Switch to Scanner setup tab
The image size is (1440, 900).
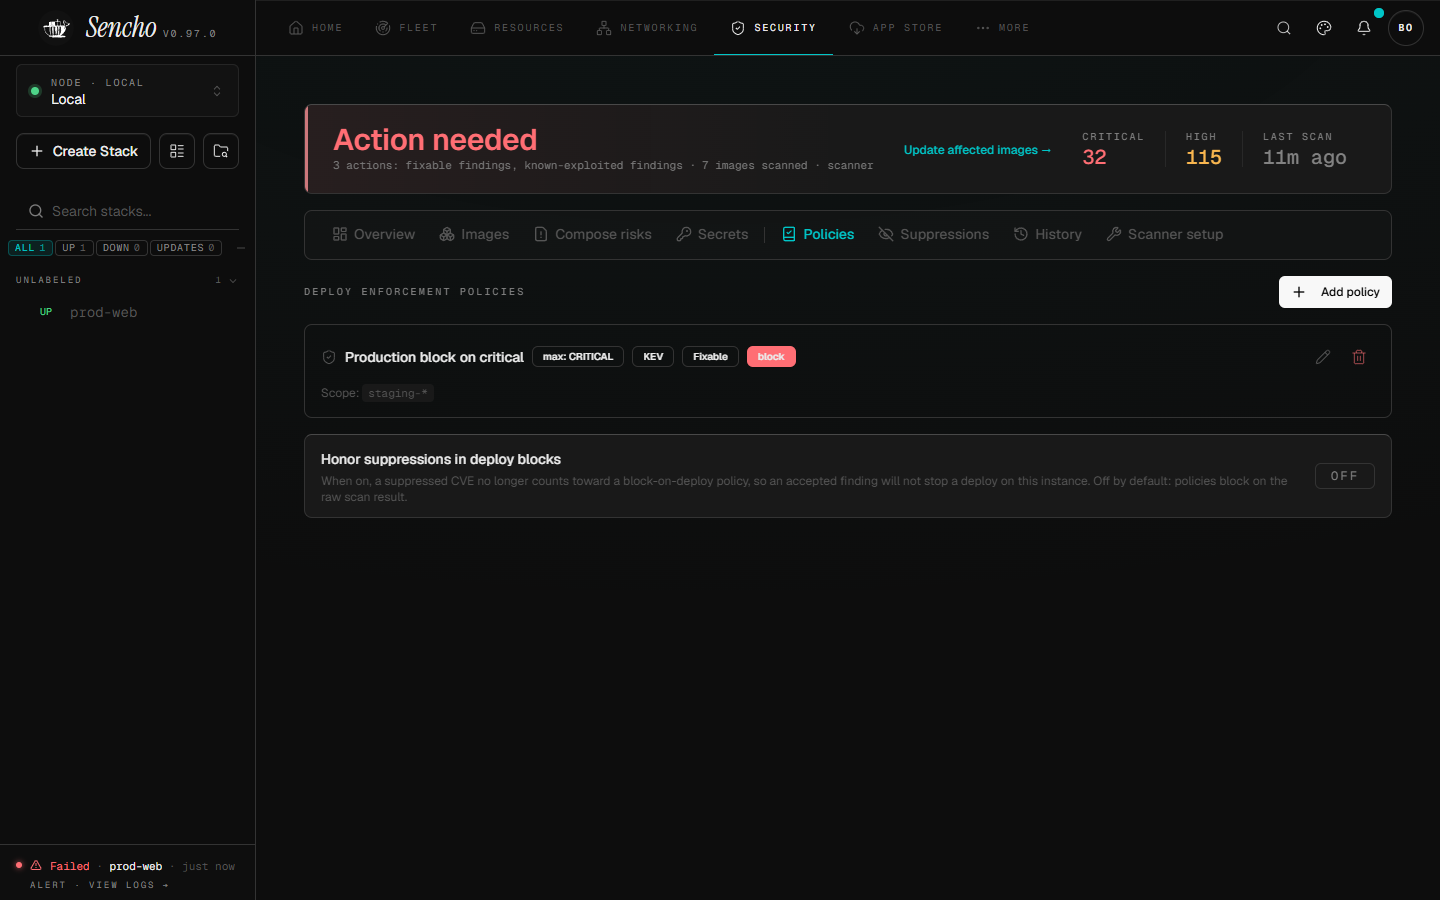pos(1165,234)
